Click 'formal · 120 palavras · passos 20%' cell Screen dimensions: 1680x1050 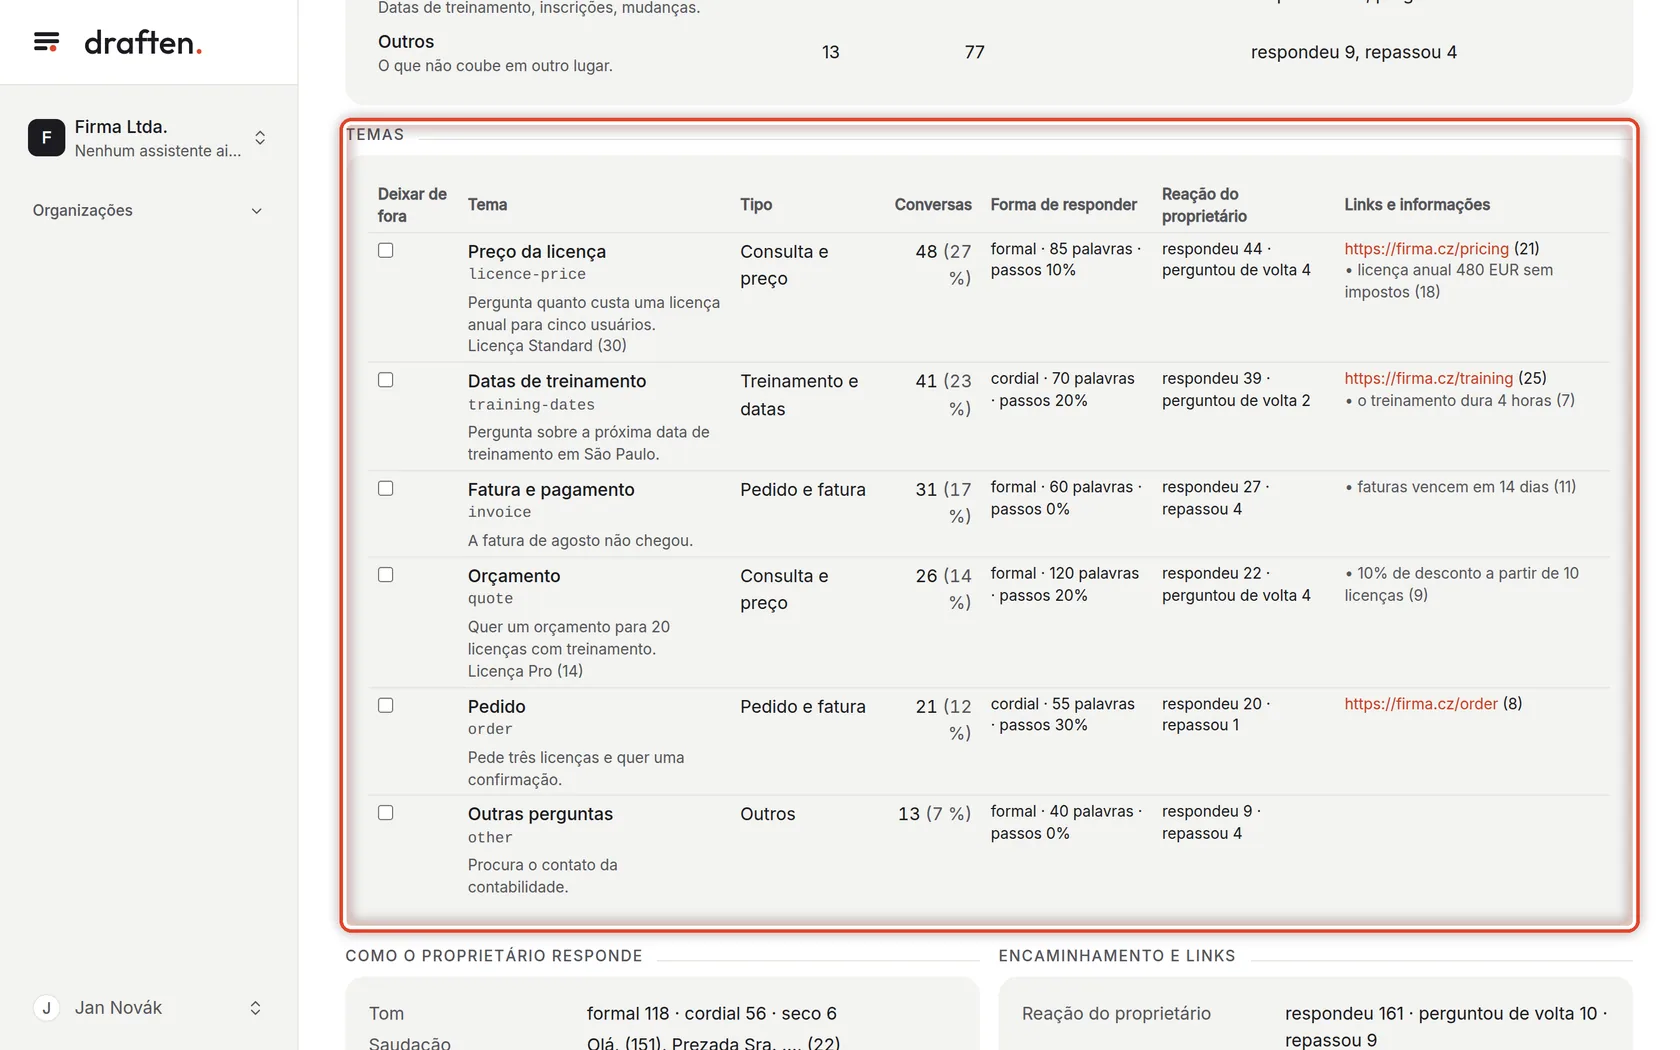(x=1065, y=585)
